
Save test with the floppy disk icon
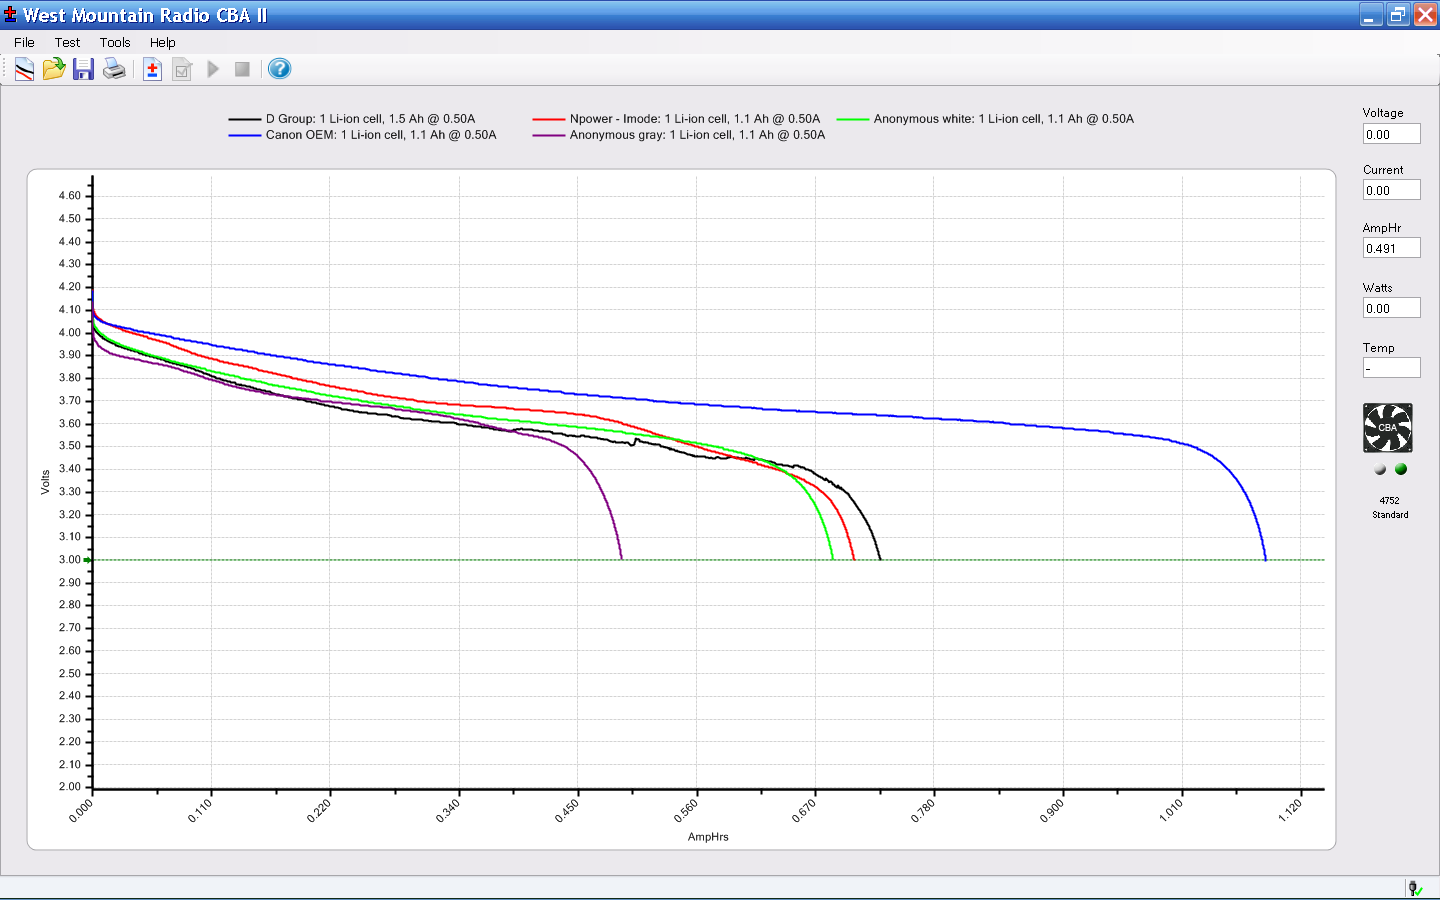pyautogui.click(x=83, y=69)
